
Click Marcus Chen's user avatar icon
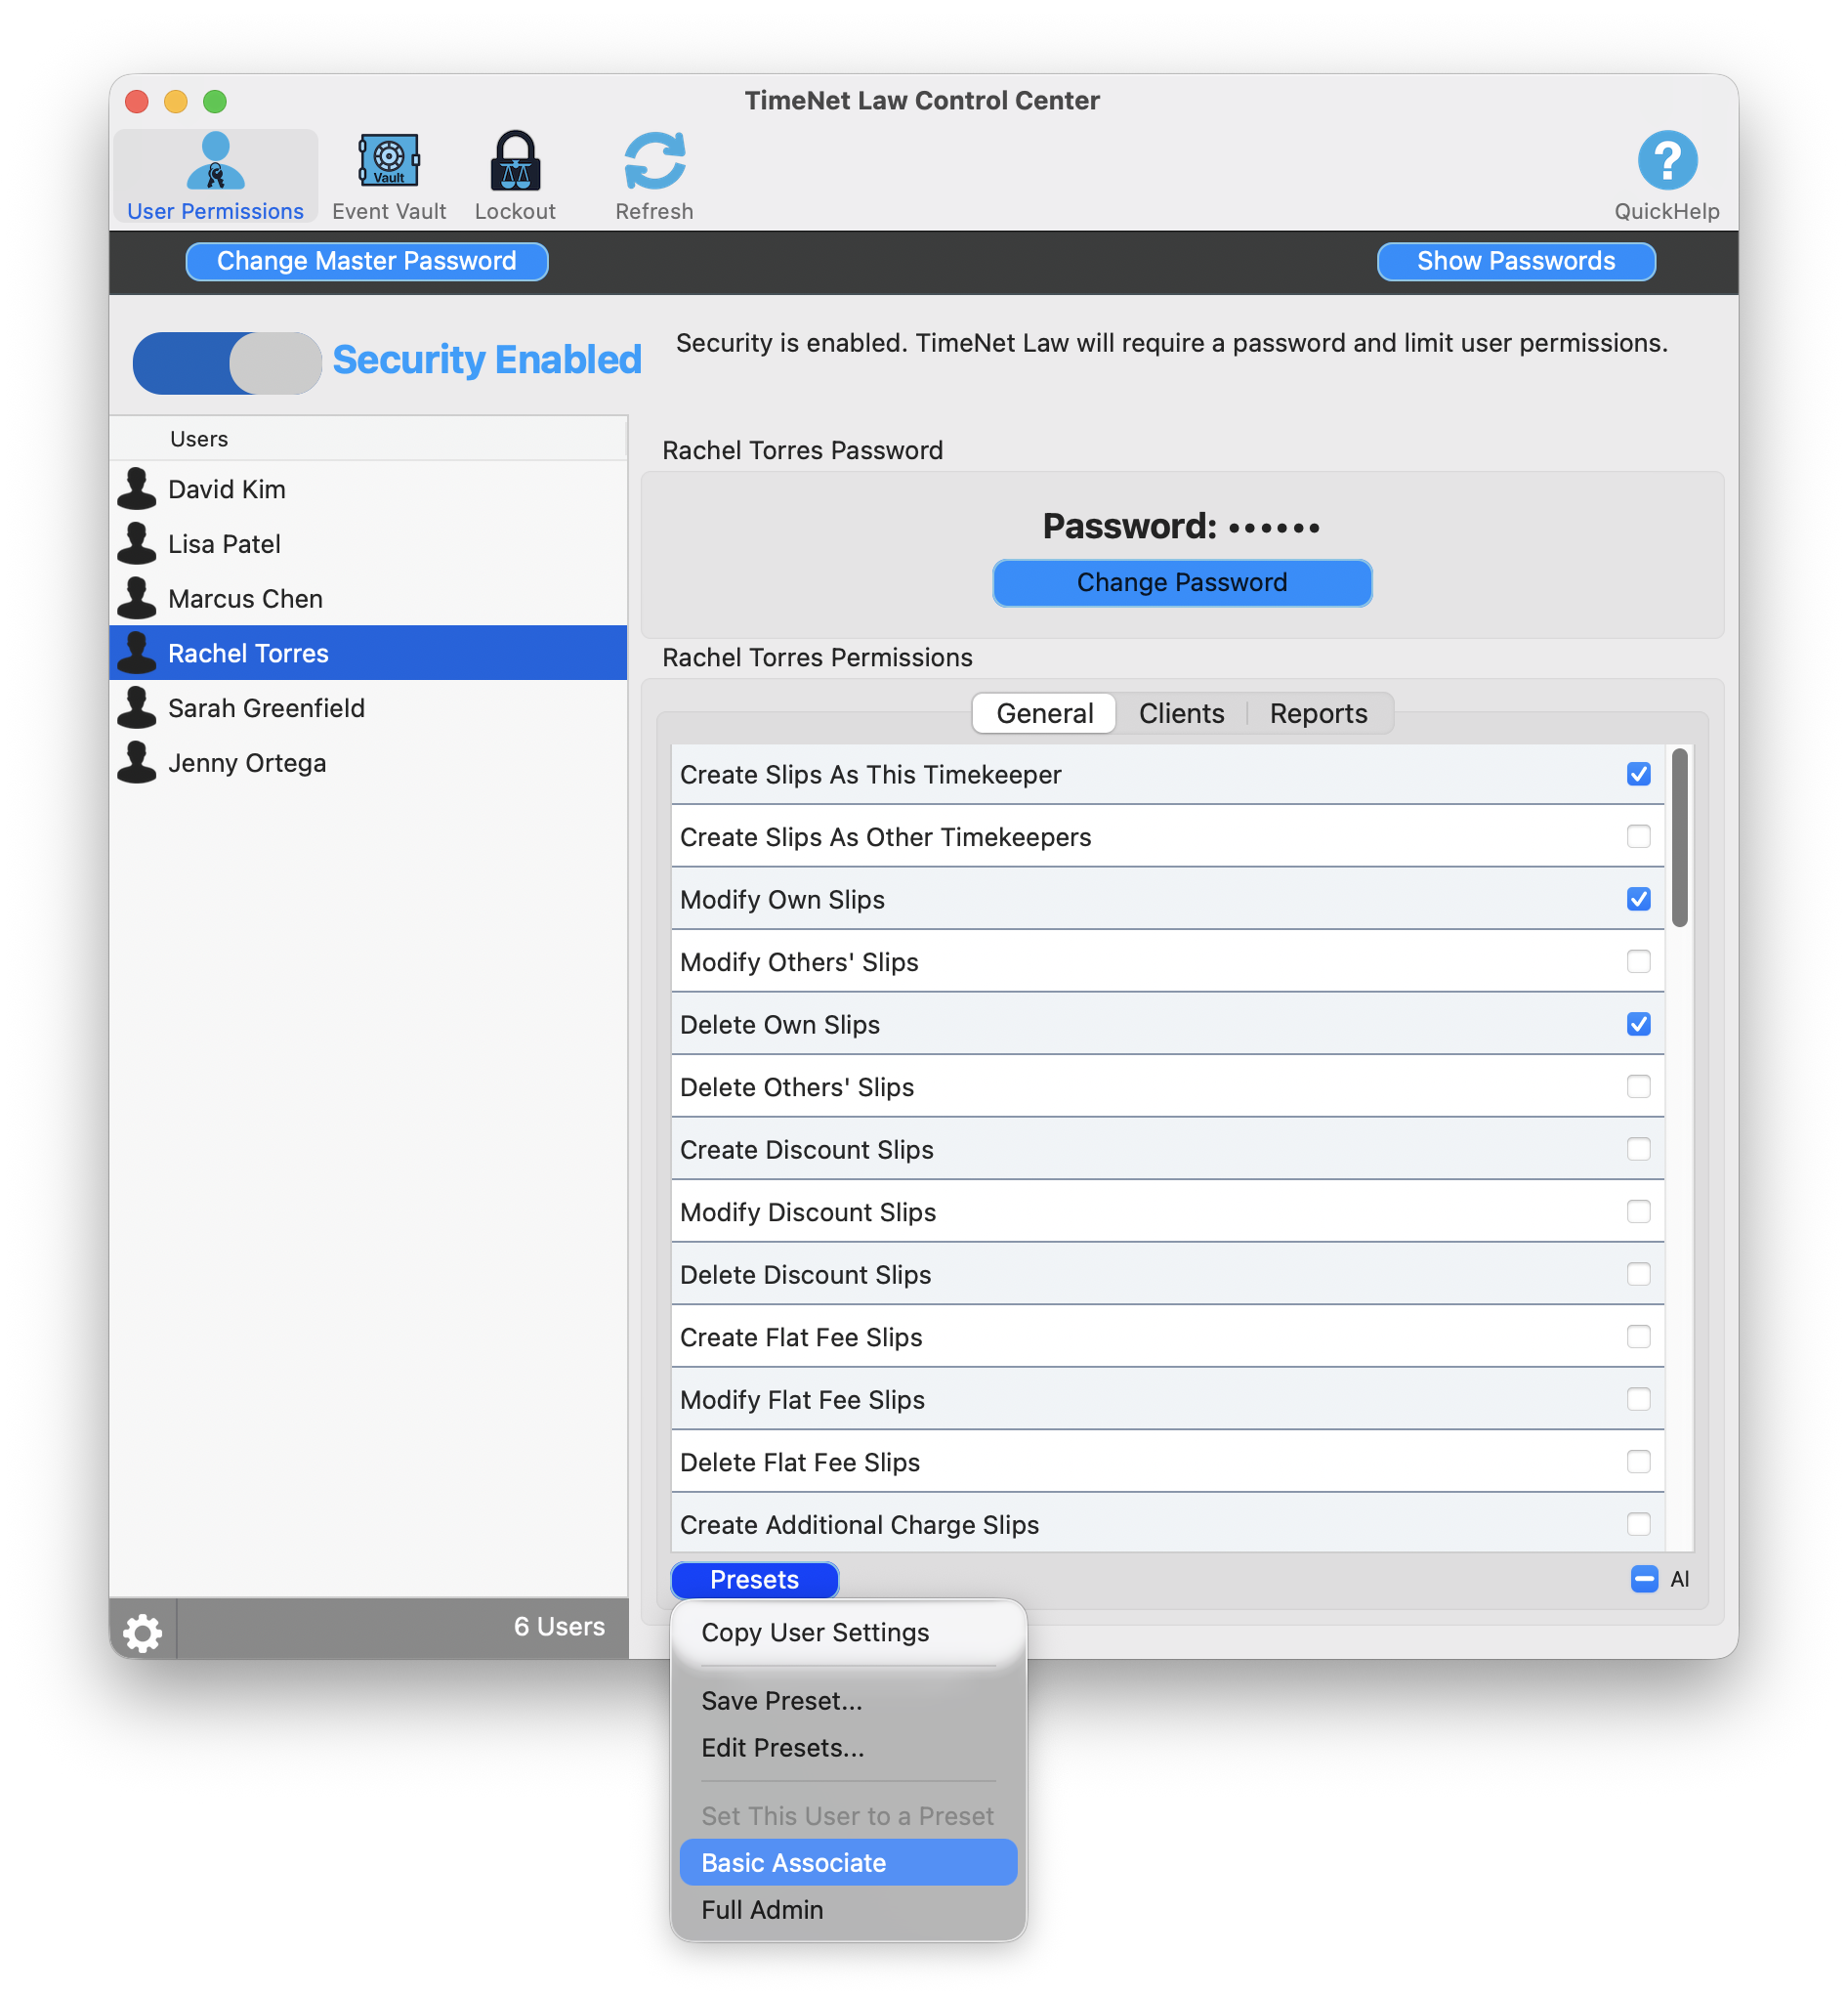click(137, 599)
